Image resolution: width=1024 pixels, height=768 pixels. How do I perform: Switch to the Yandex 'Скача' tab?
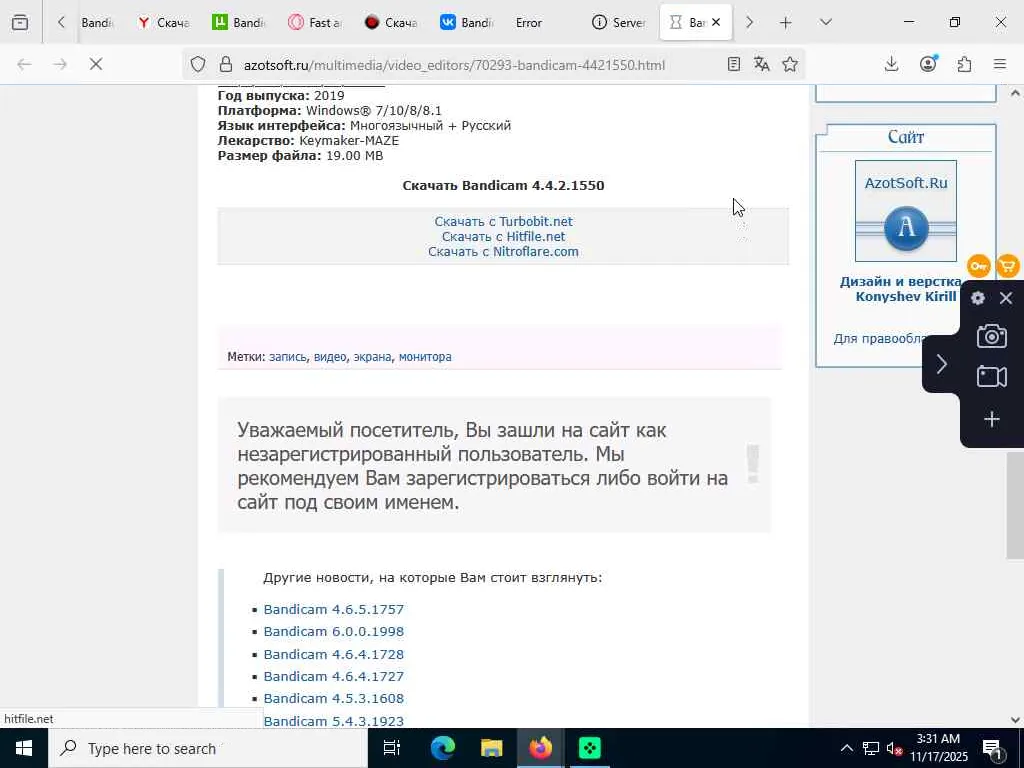[x=164, y=22]
